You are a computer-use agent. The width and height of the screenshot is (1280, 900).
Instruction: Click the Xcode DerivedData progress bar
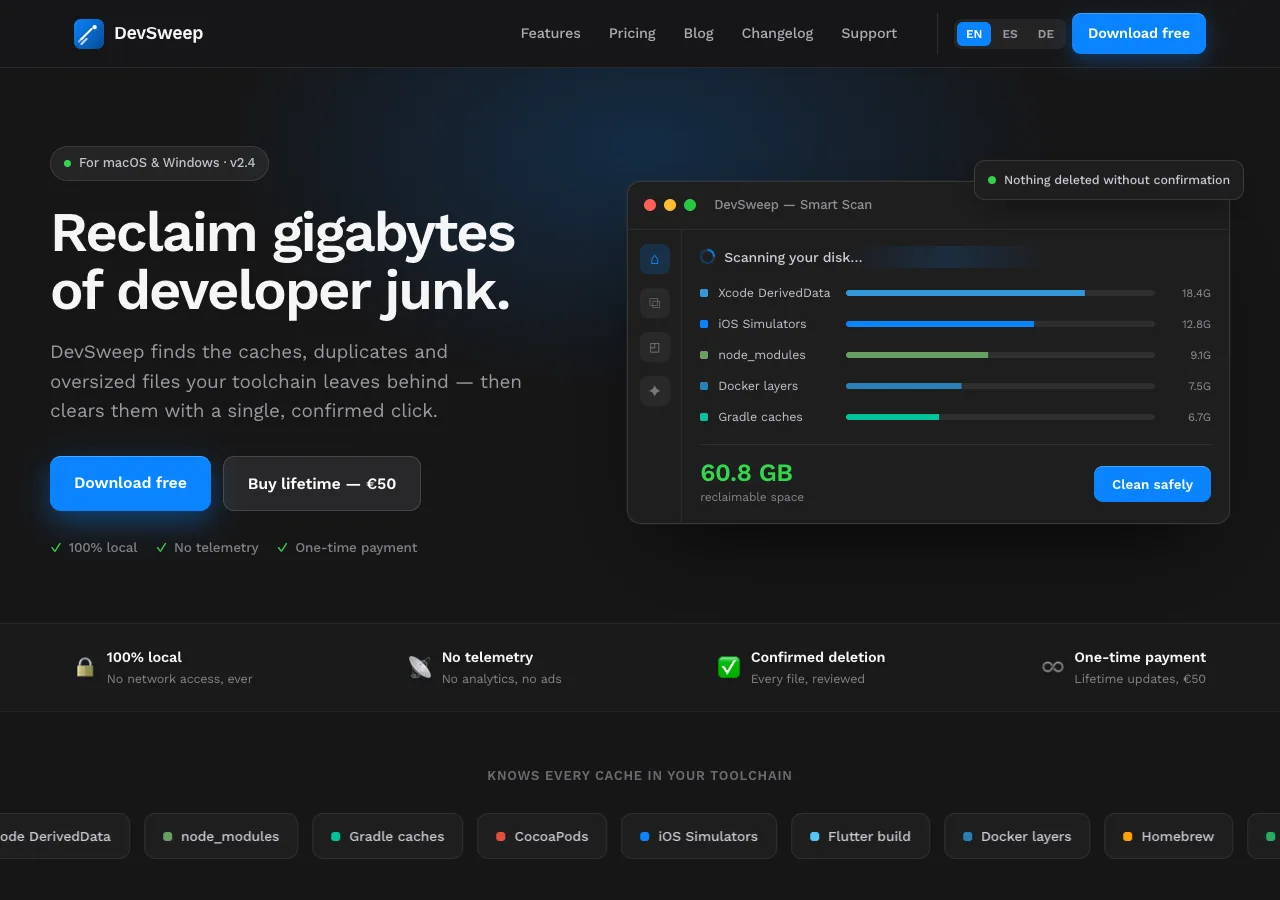1000,293
